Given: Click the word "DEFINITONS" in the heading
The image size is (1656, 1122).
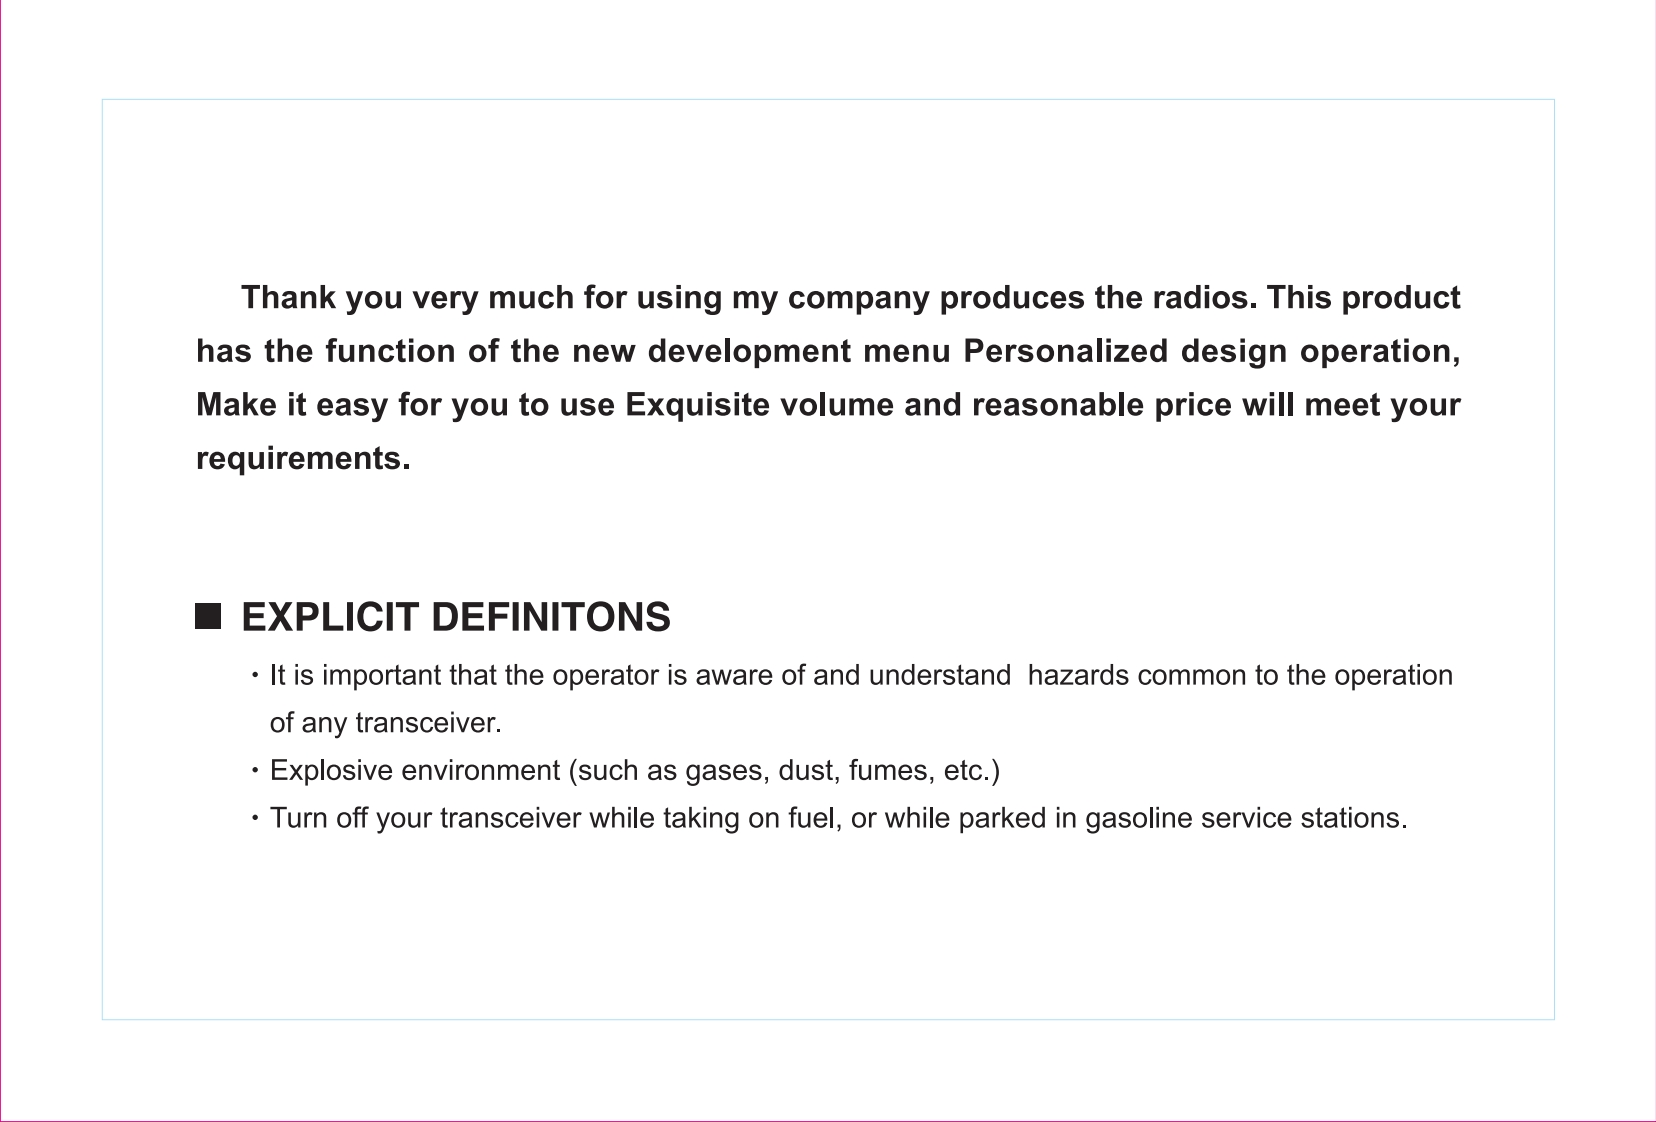Looking at the screenshot, I should point(550,617).
